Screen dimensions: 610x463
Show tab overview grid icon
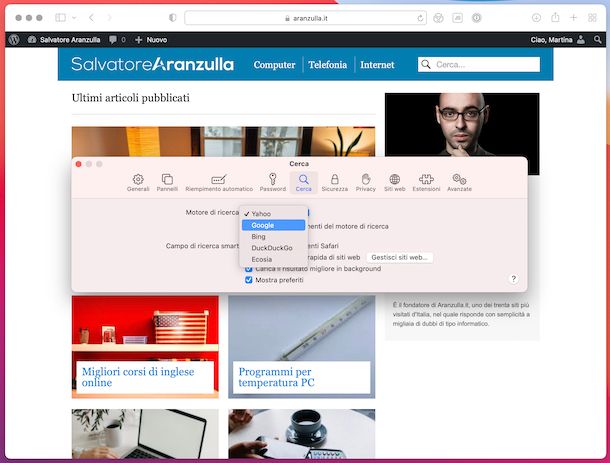coord(592,18)
